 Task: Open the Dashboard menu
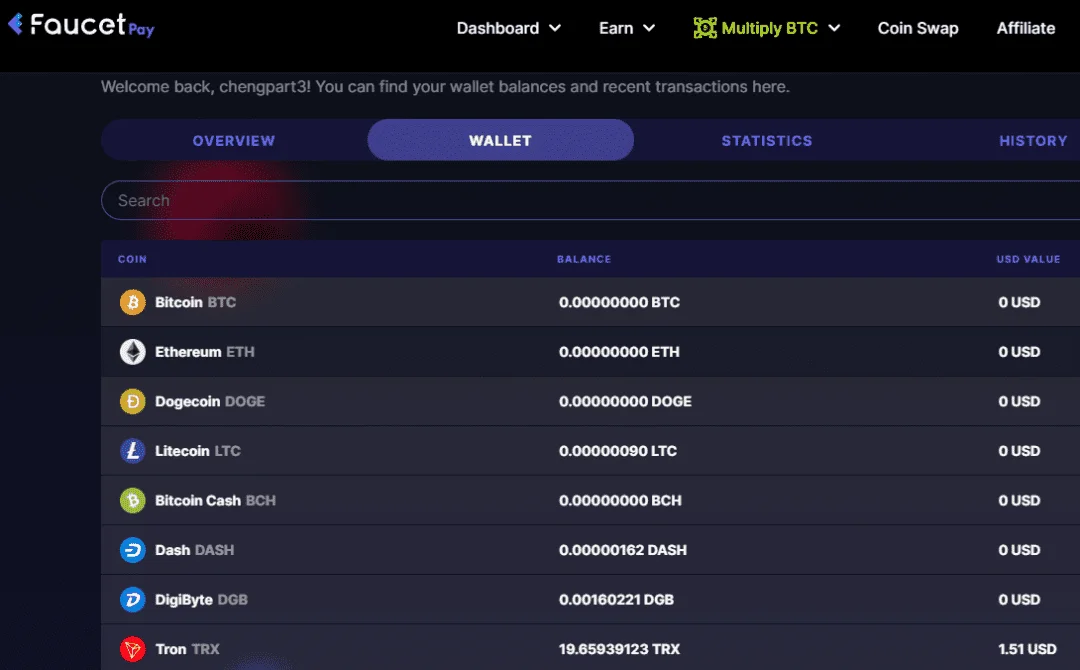tap(508, 28)
